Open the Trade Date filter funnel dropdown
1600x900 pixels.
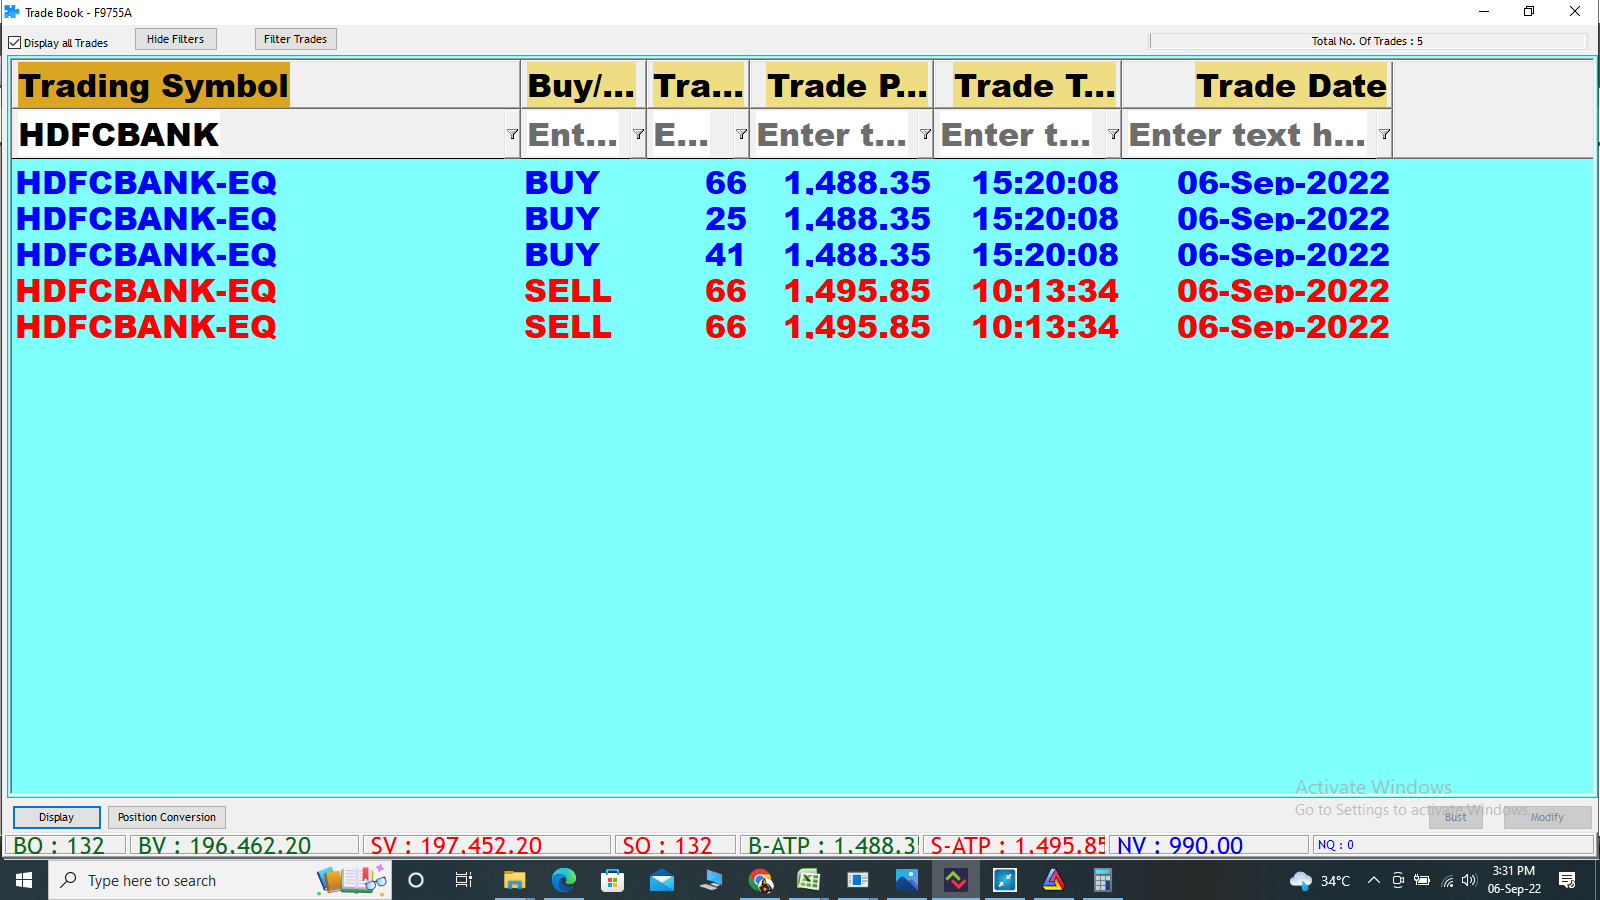click(1384, 134)
